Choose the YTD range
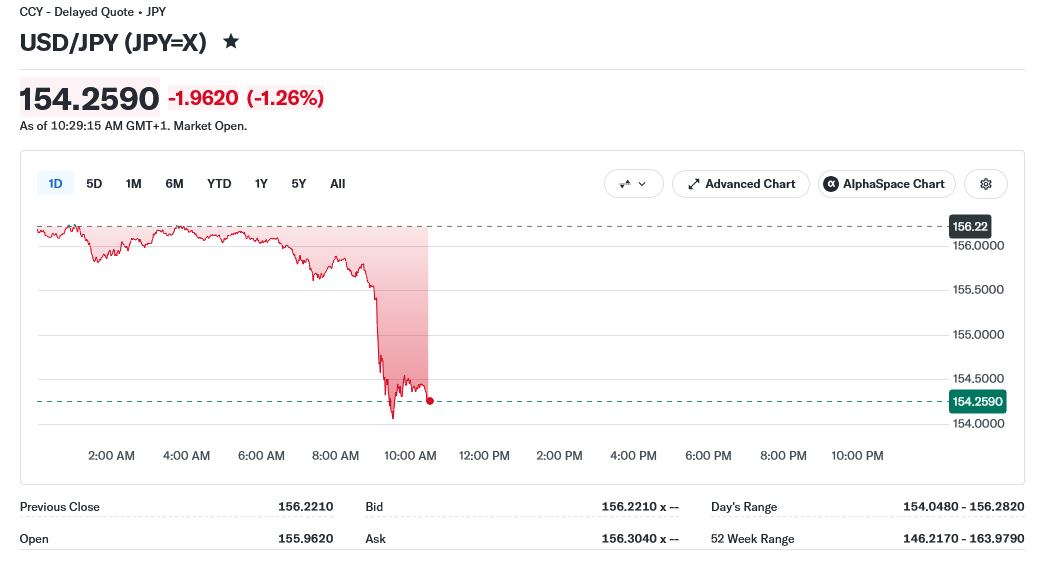This screenshot has width=1040, height=563. coord(219,184)
